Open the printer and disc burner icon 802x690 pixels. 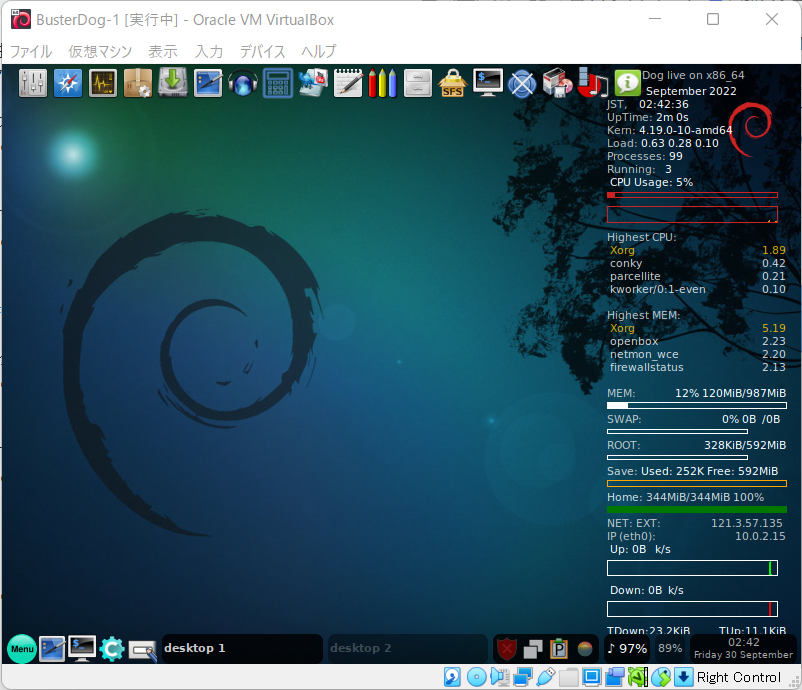pos(558,83)
